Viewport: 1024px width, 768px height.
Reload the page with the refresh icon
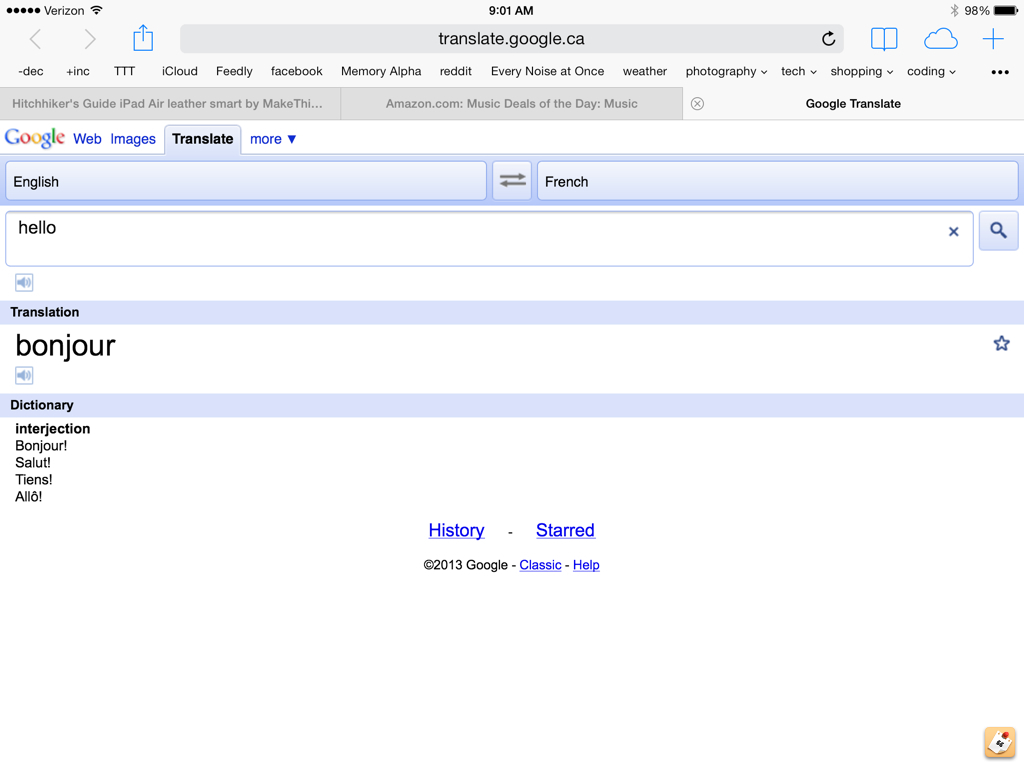(828, 39)
